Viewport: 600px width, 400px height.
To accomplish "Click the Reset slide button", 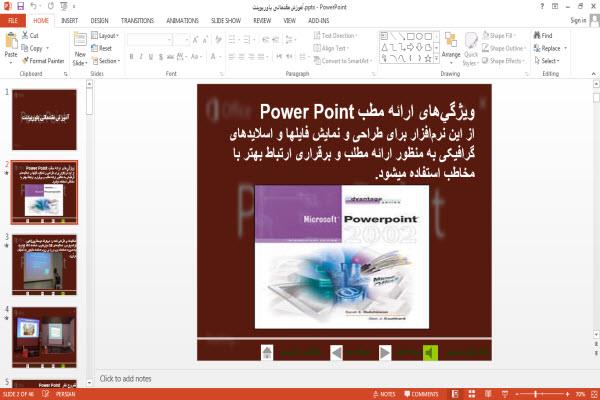I will (101, 48).
